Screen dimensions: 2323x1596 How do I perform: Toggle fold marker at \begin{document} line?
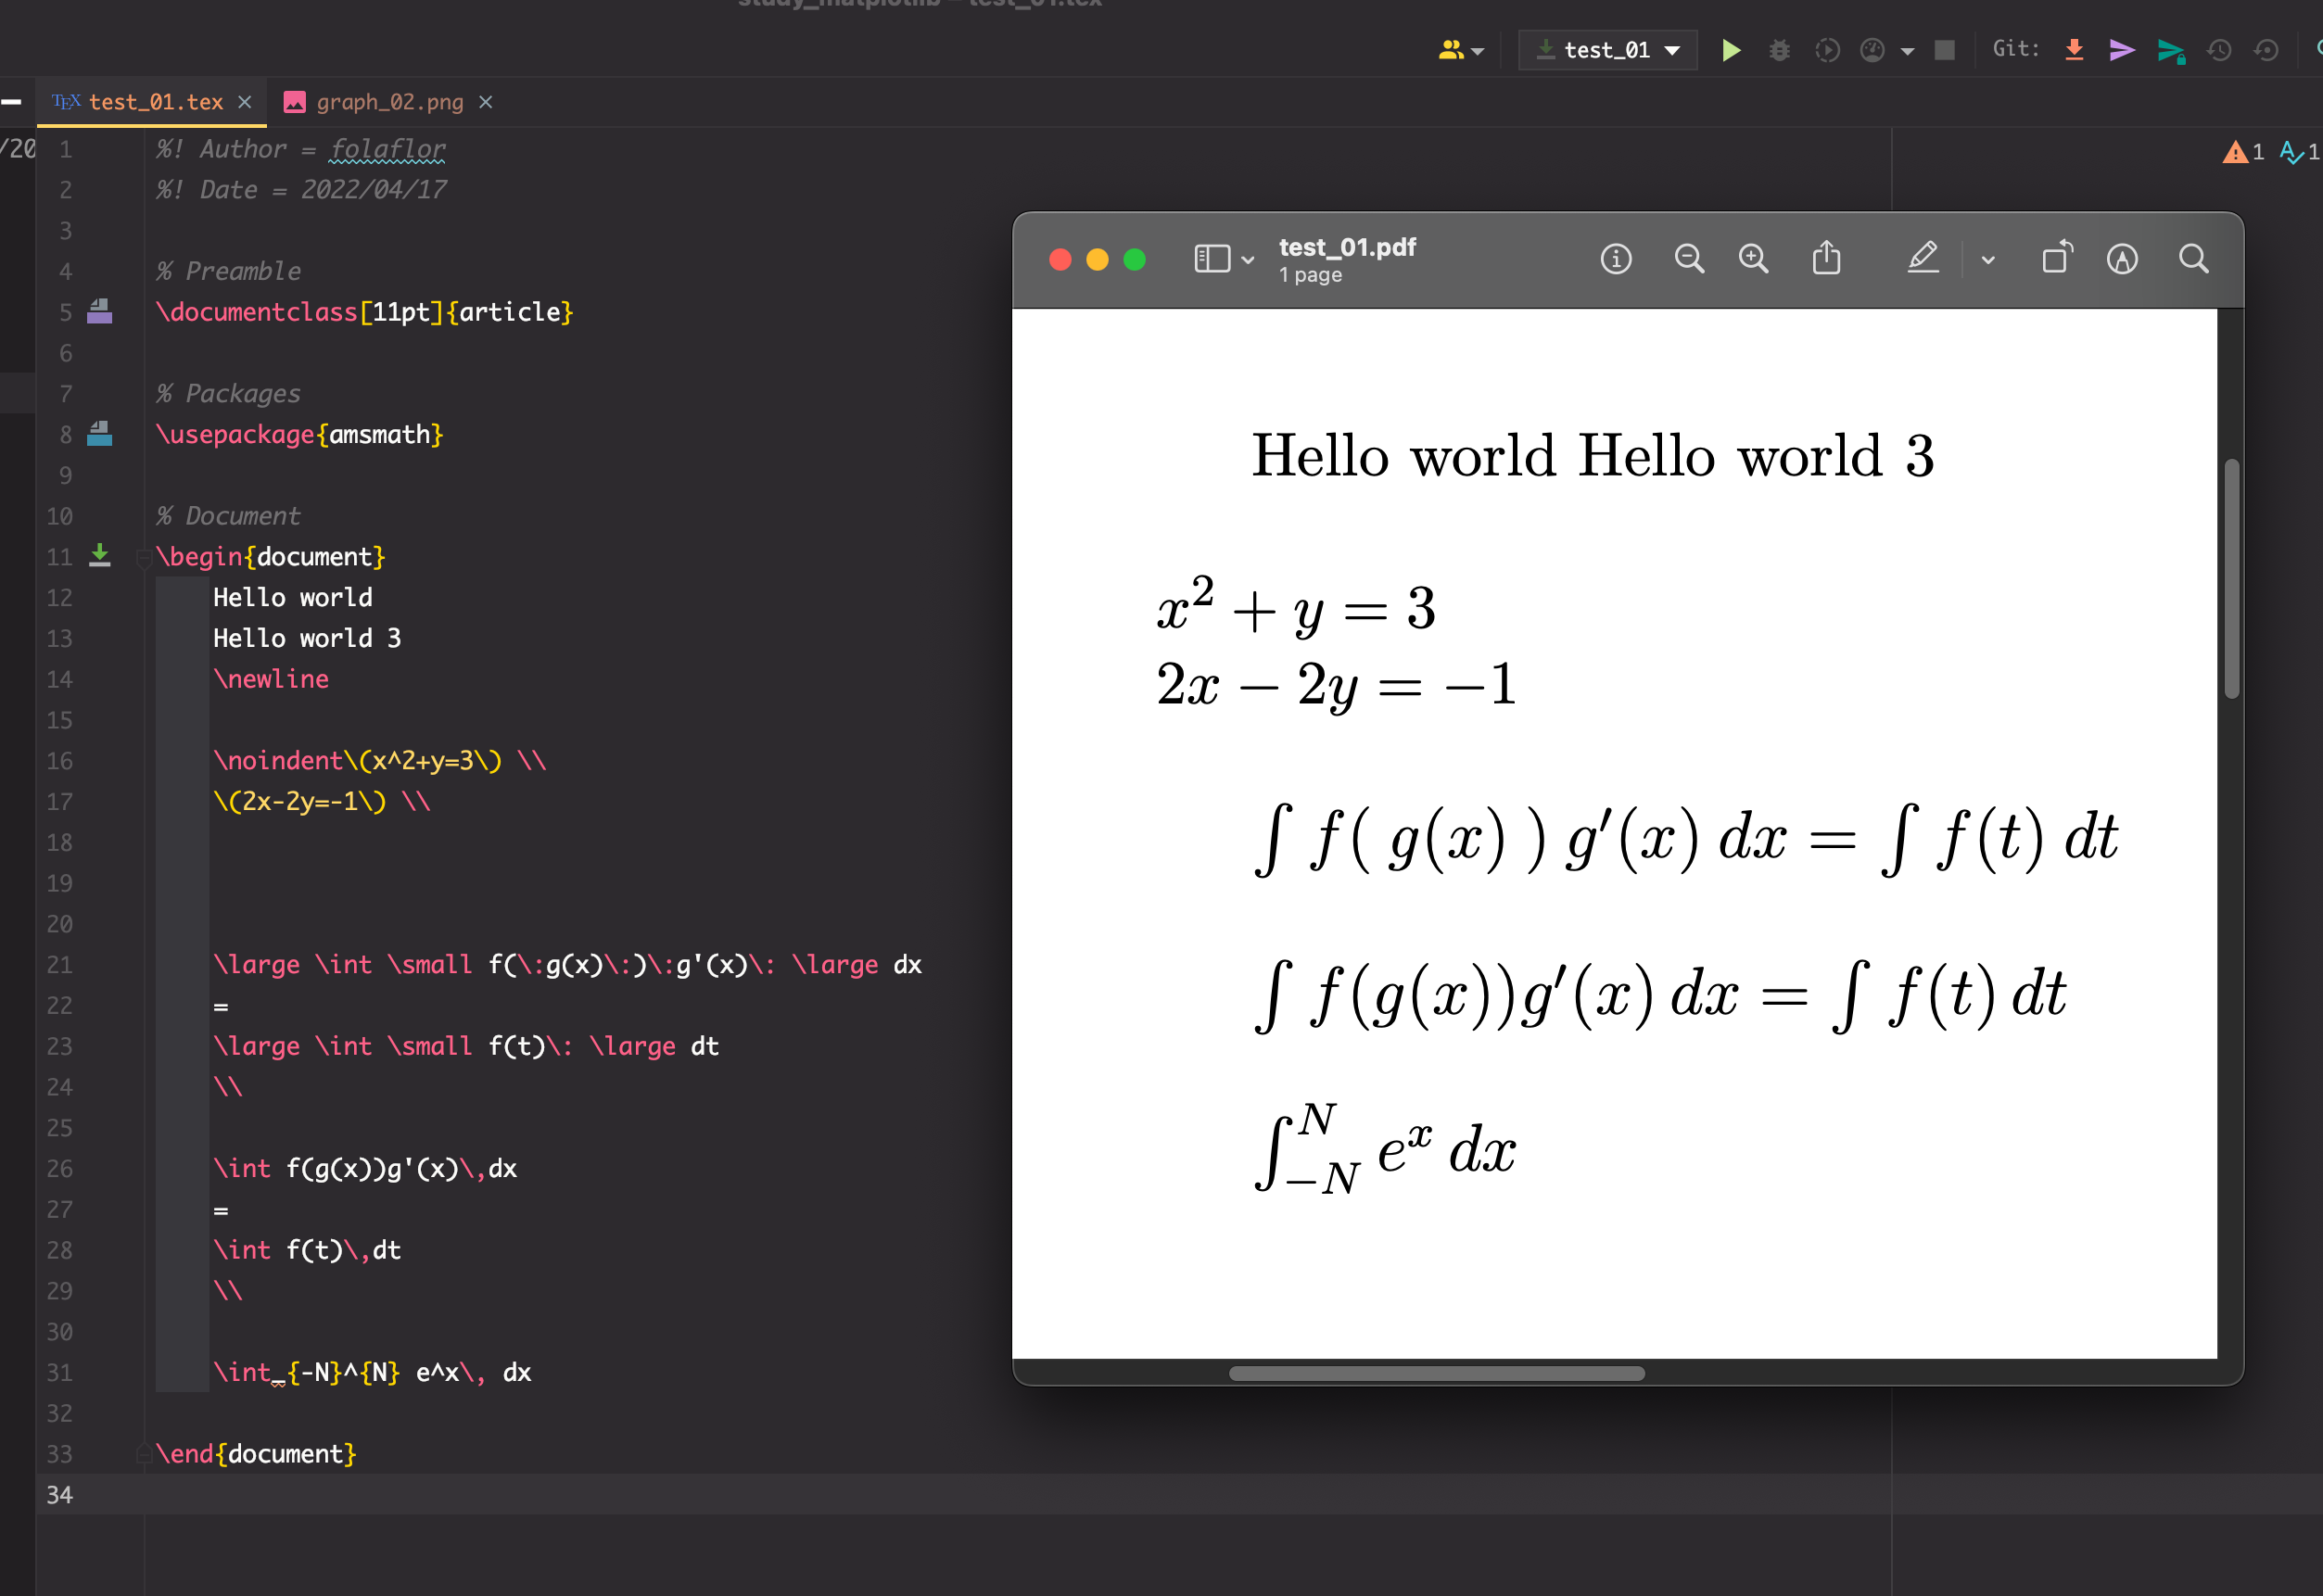pos(143,558)
